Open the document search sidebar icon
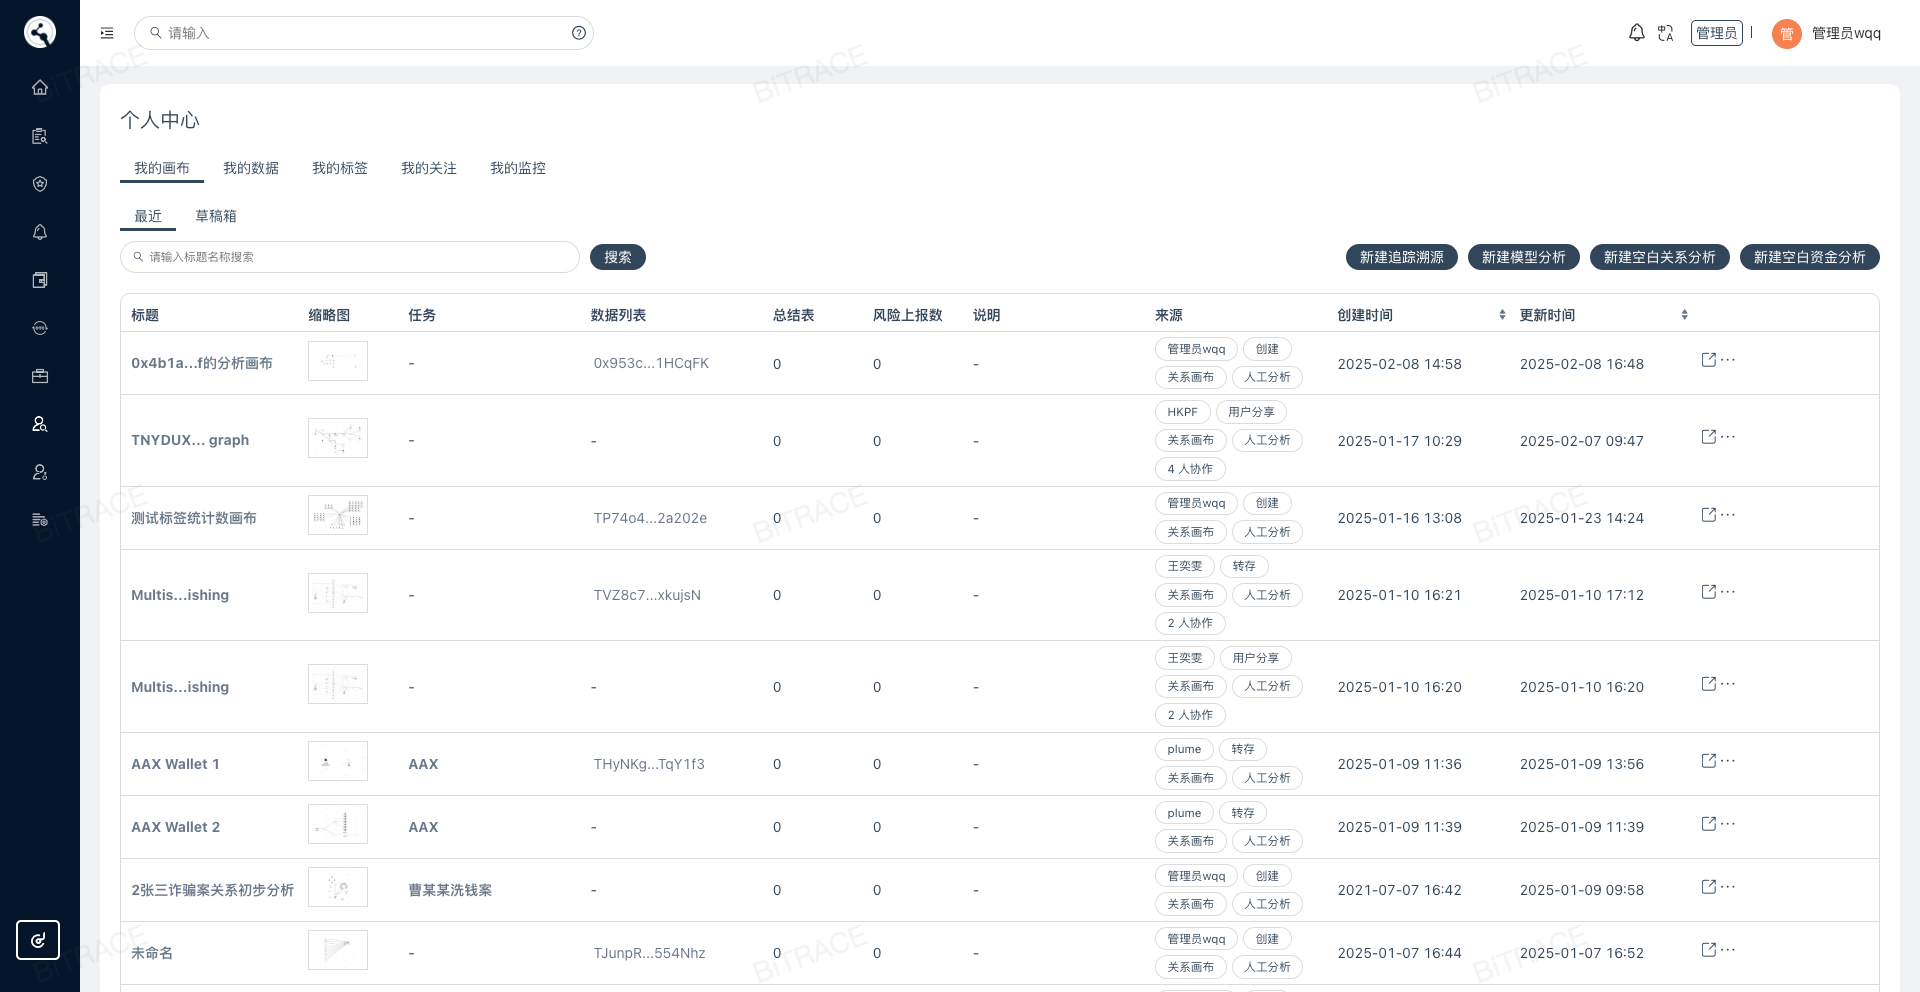The width and height of the screenshot is (1920, 992). pos(40,136)
